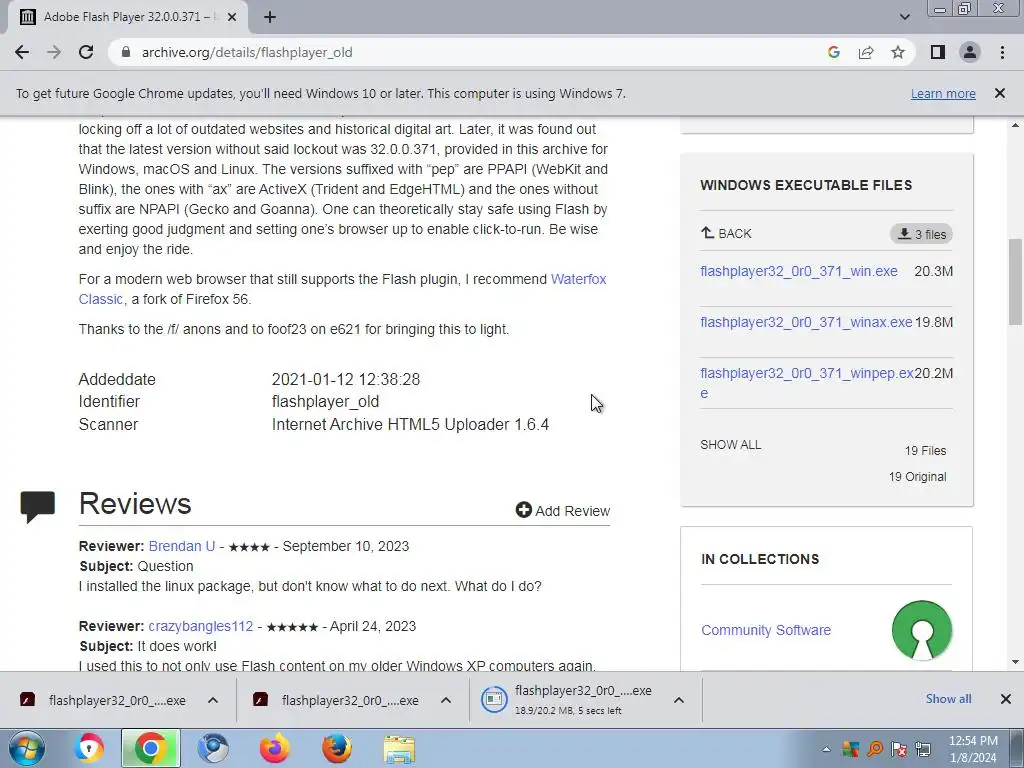Open a new browser tab
This screenshot has height=768, width=1024.
coord(270,17)
